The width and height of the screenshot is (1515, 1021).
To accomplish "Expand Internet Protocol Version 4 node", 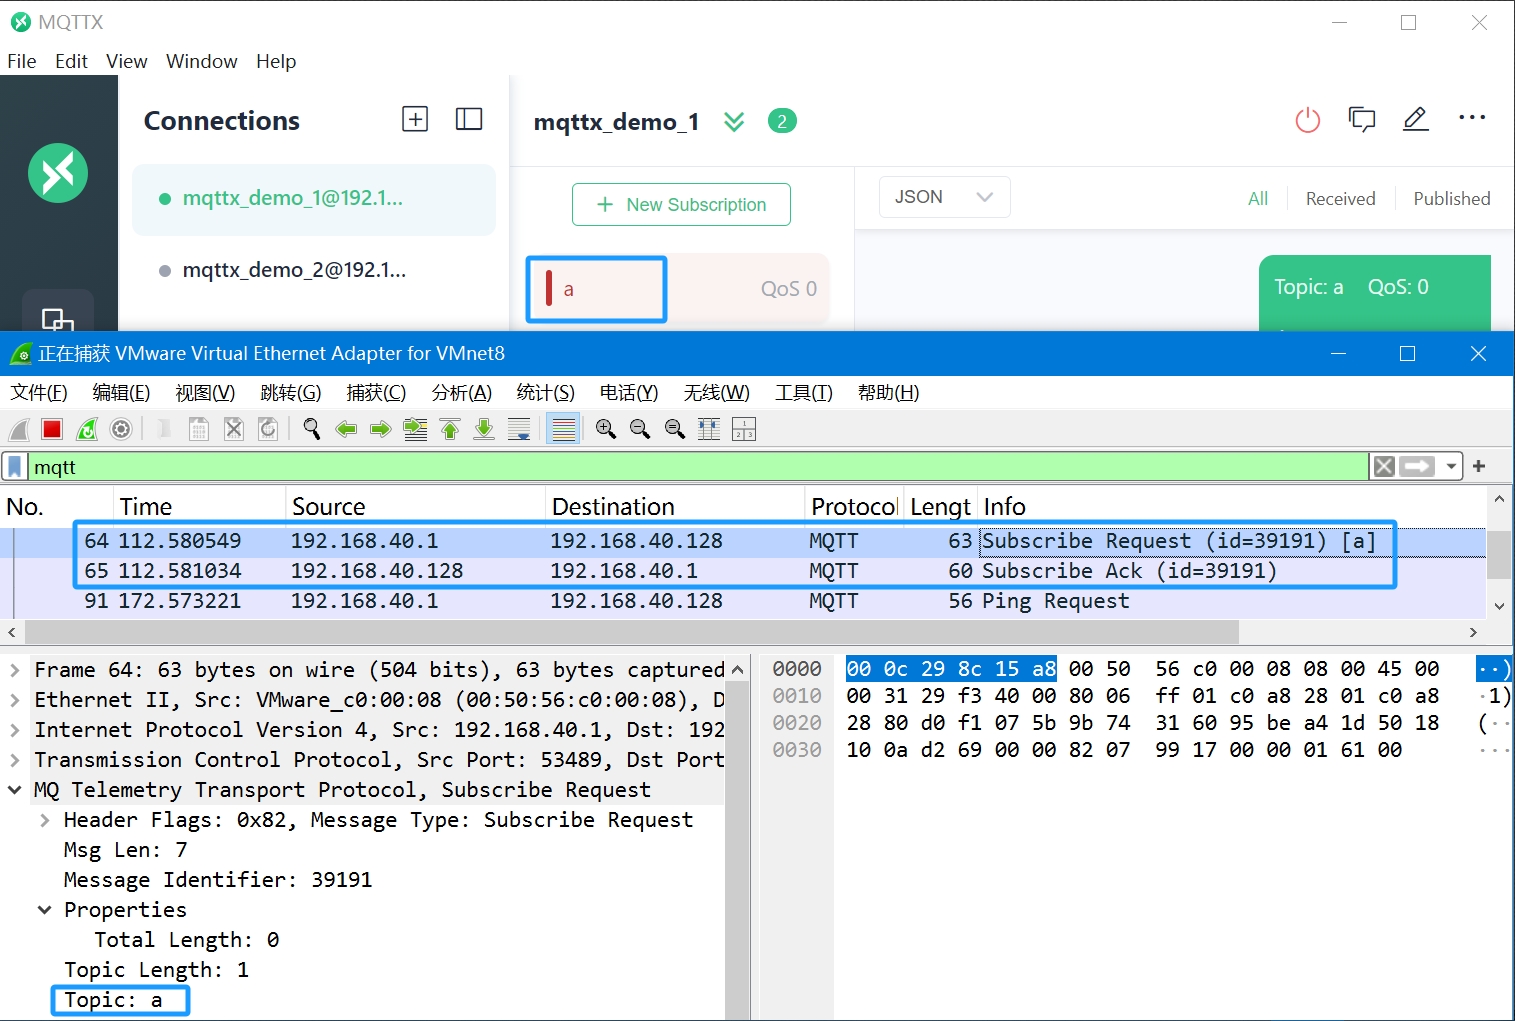I will pos(15,730).
